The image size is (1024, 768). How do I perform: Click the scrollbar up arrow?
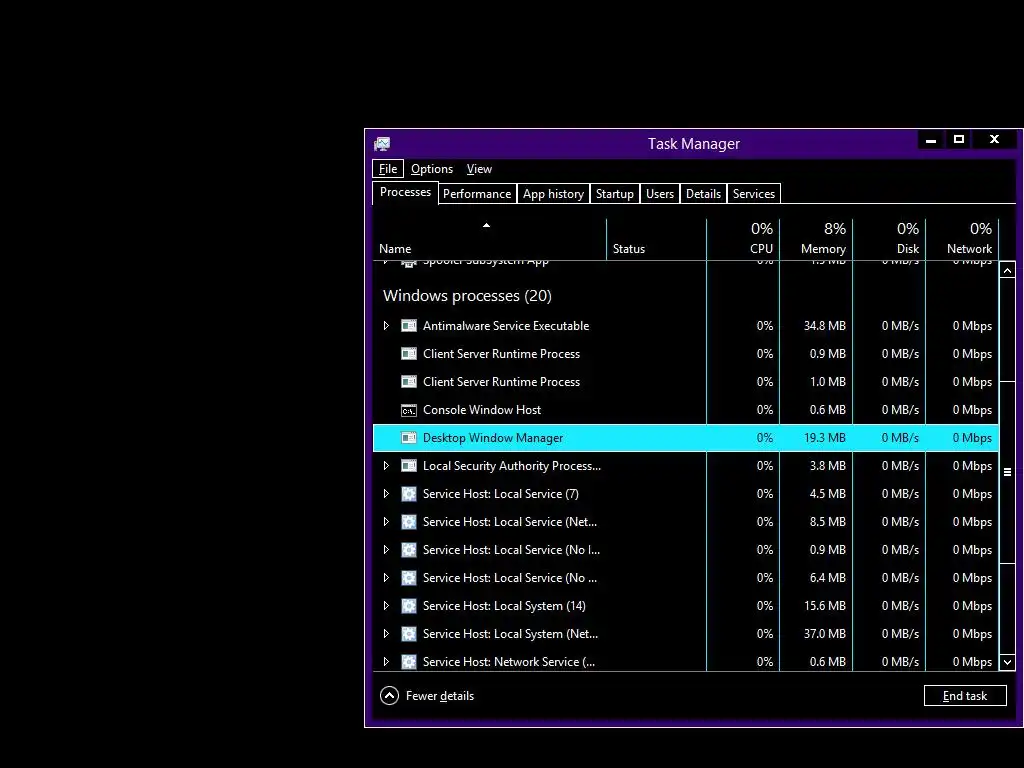click(1007, 270)
